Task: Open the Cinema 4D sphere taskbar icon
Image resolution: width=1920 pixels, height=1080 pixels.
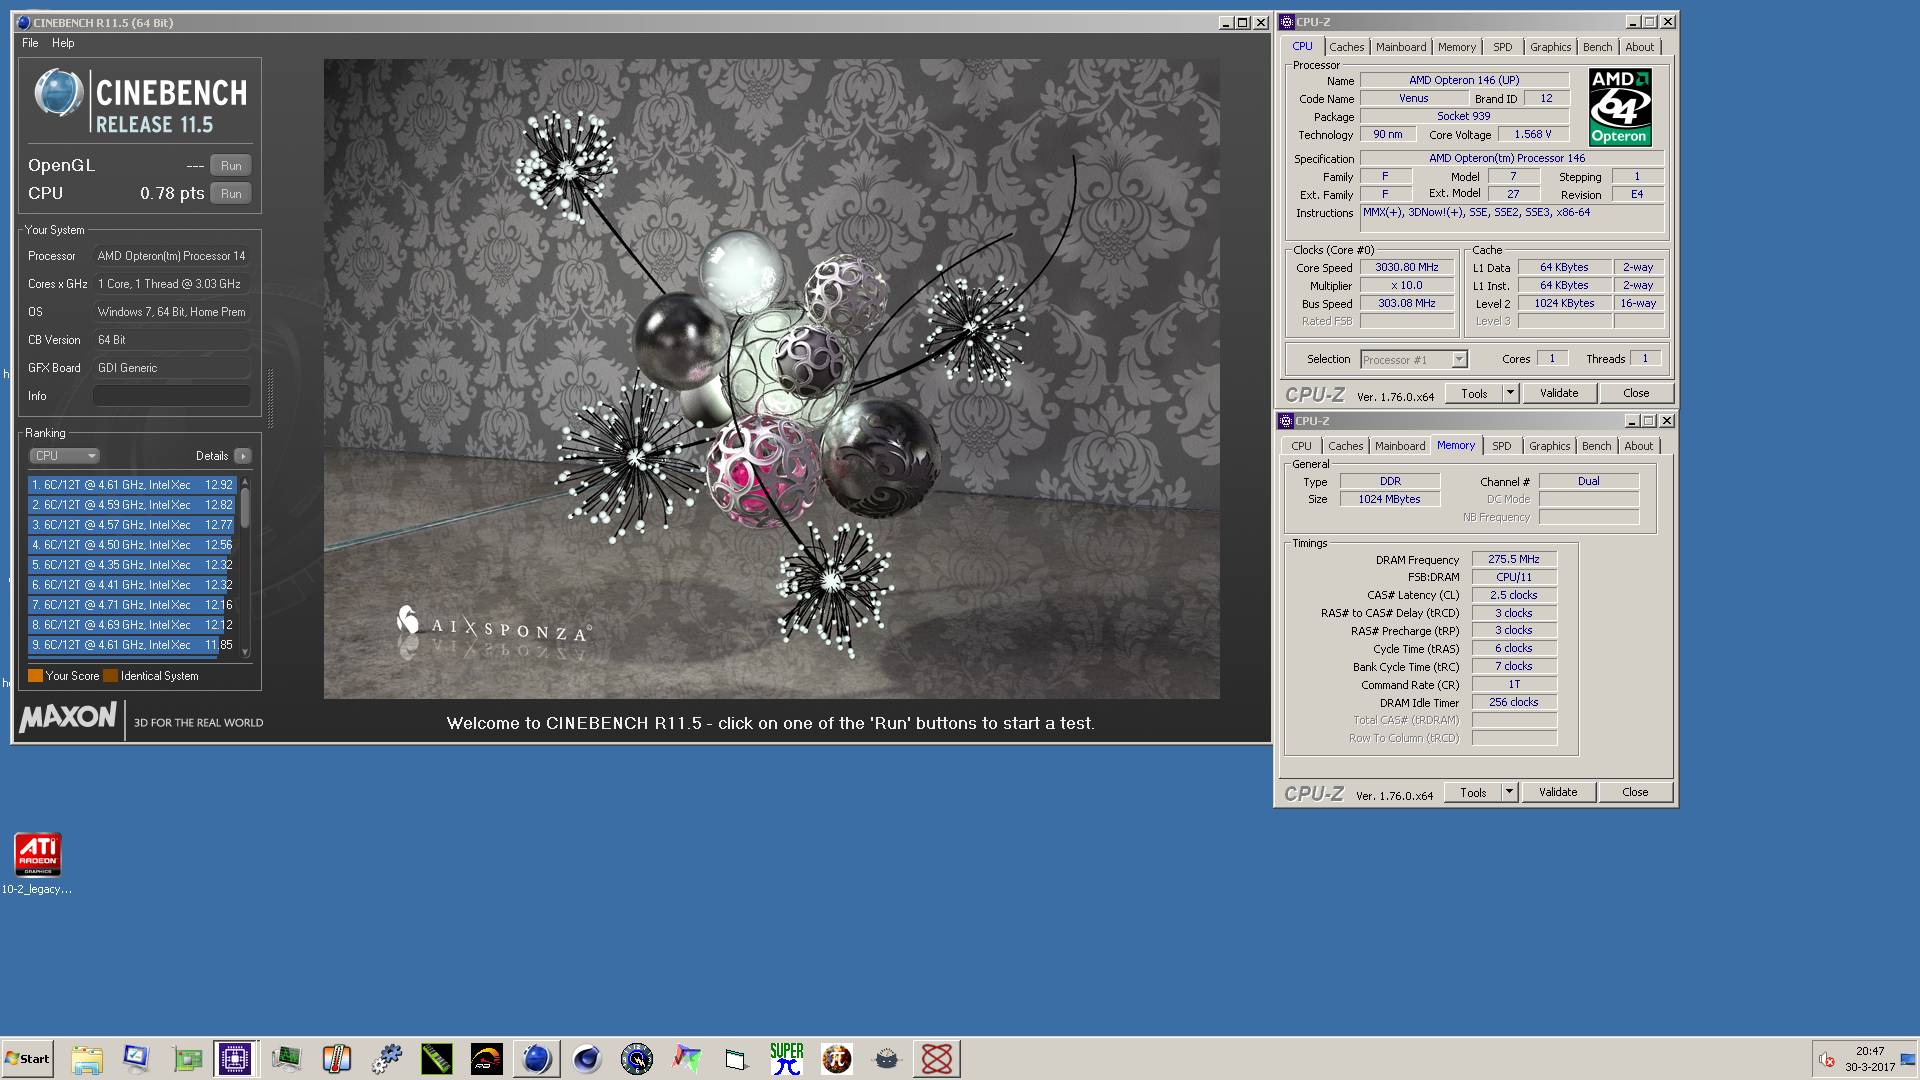Action: tap(587, 1059)
